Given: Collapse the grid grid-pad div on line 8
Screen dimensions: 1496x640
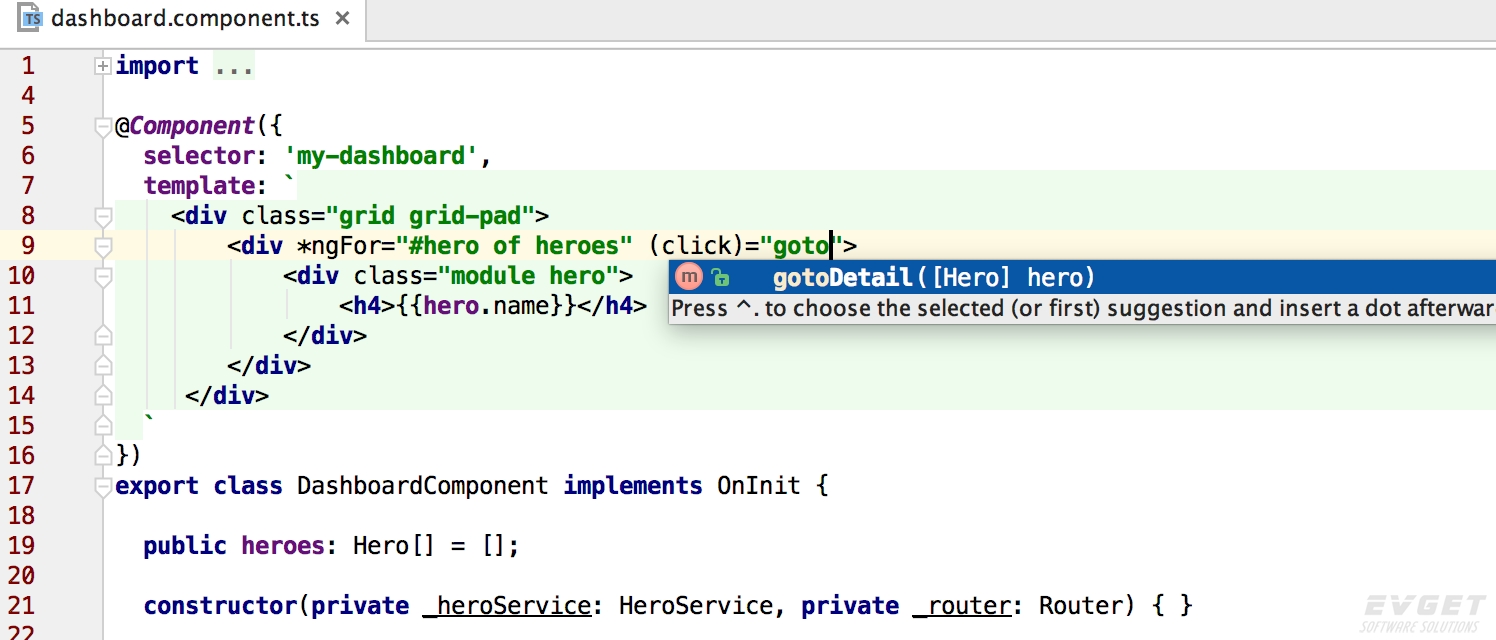Looking at the screenshot, I should click(102, 216).
